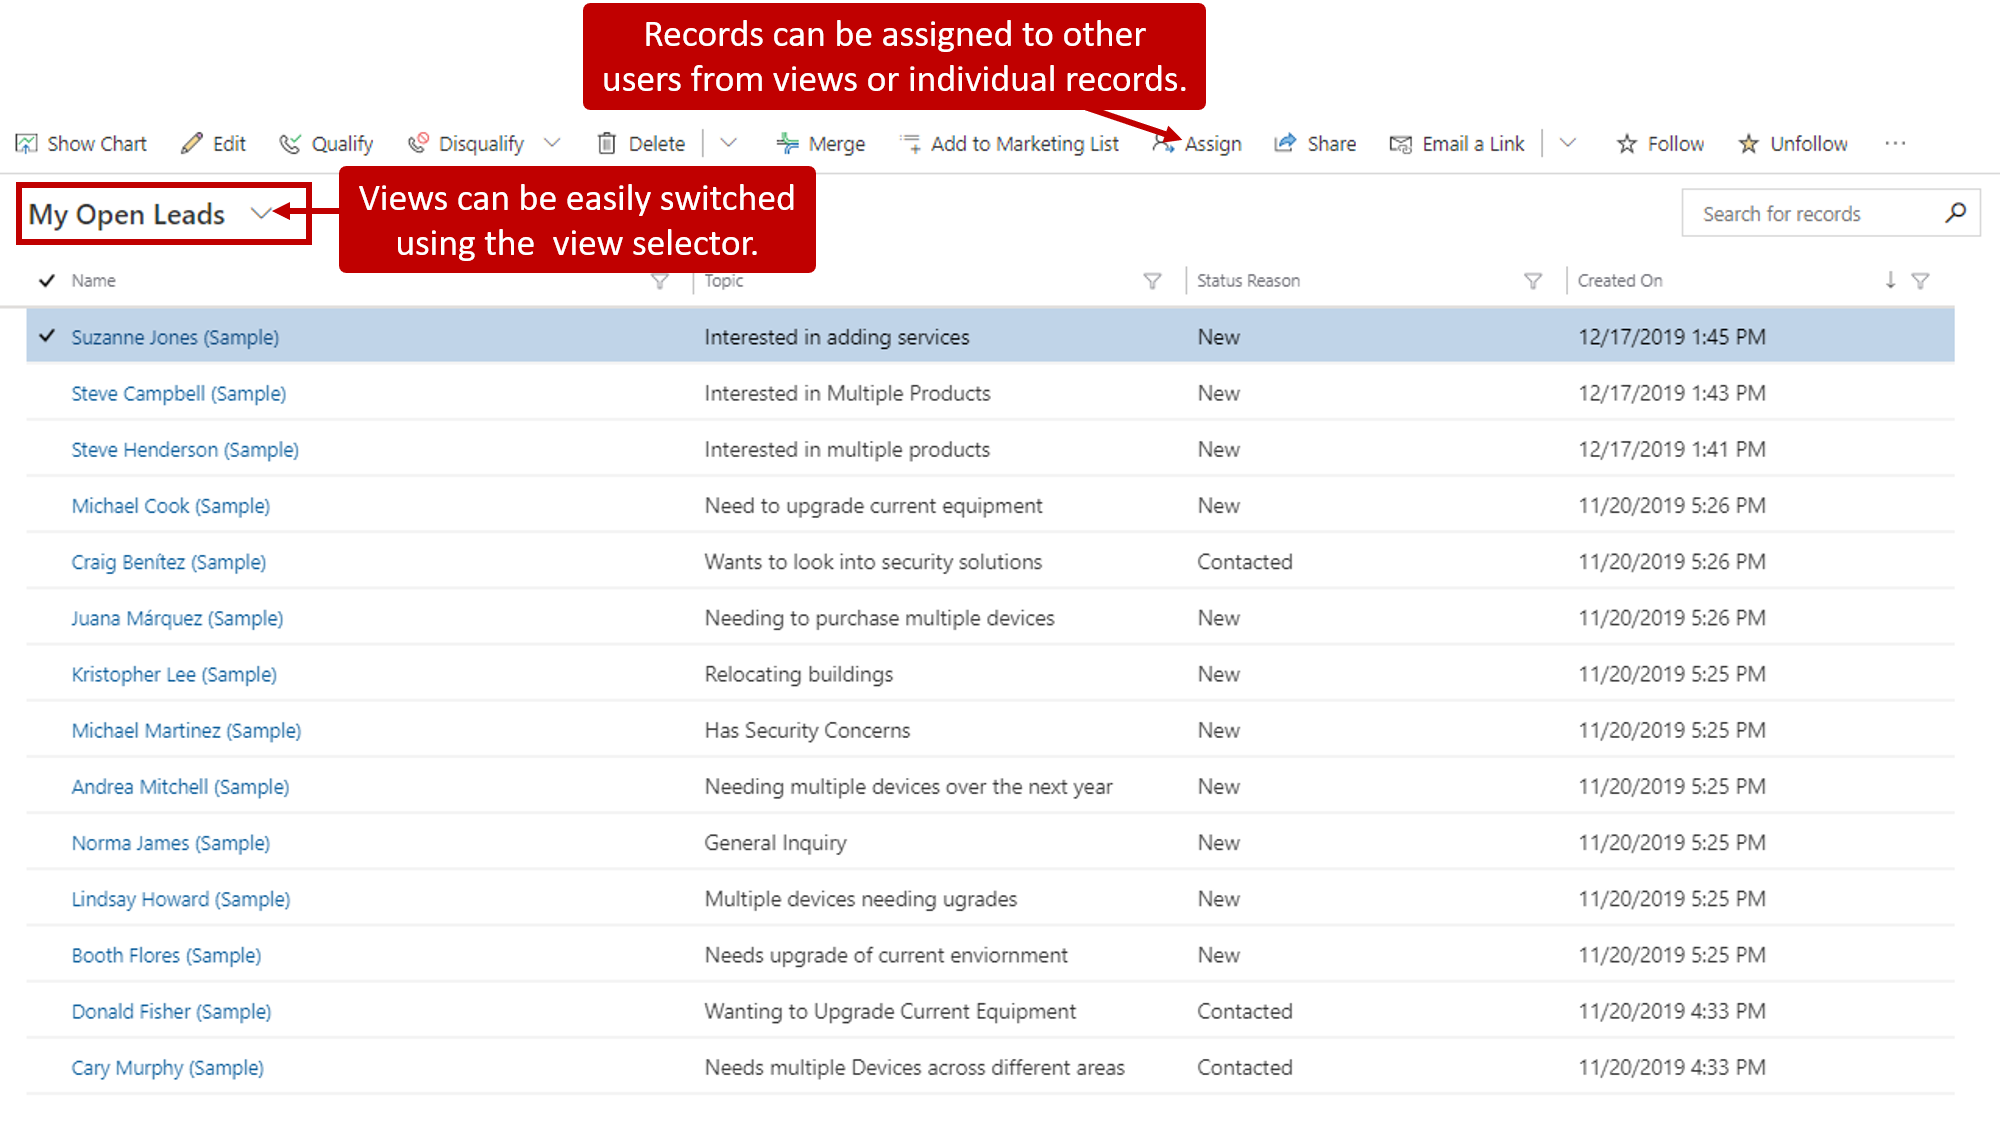Open Norma James (Sample) lead
2000x1131 pixels.
coord(171,843)
